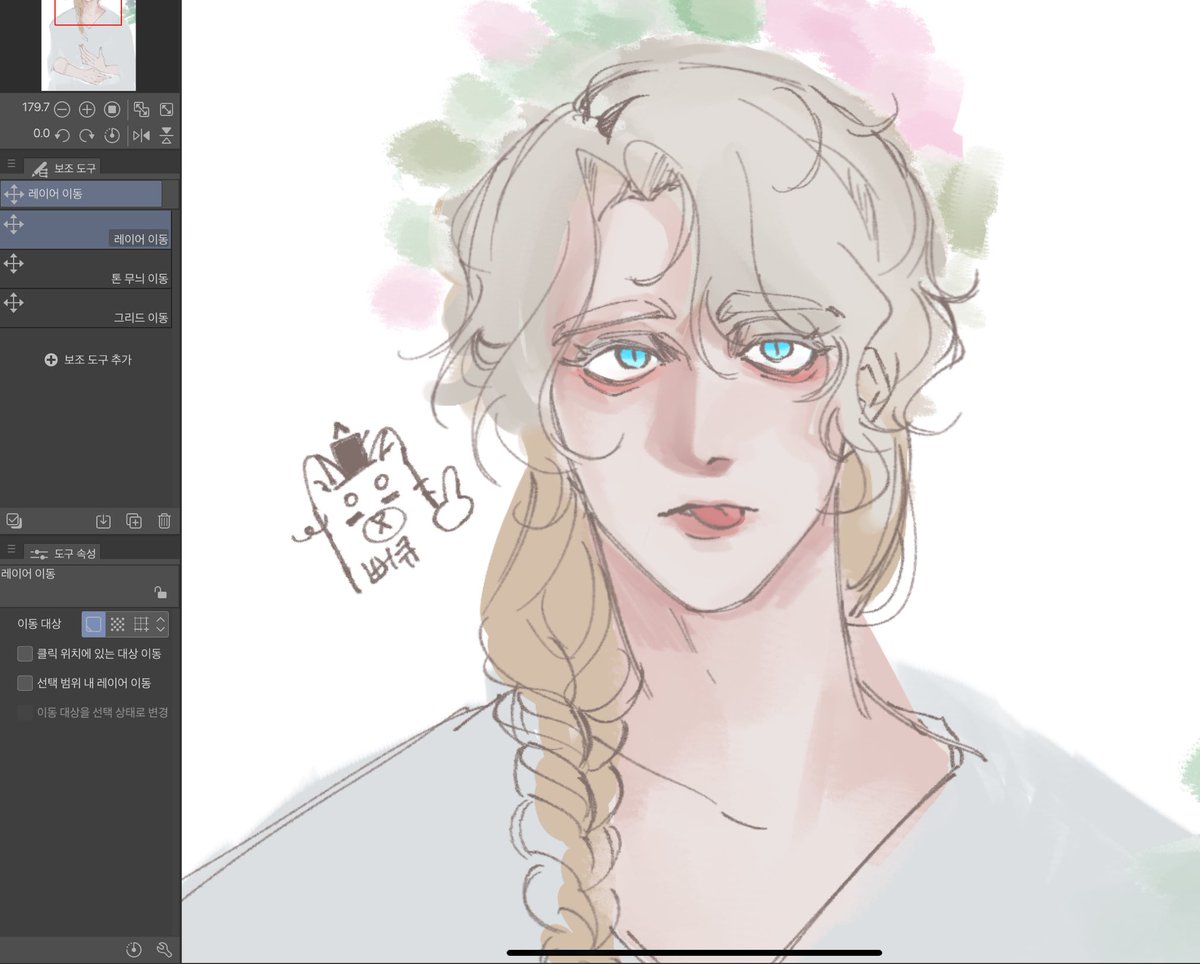Flip canvas vertically in navigator

point(166,134)
